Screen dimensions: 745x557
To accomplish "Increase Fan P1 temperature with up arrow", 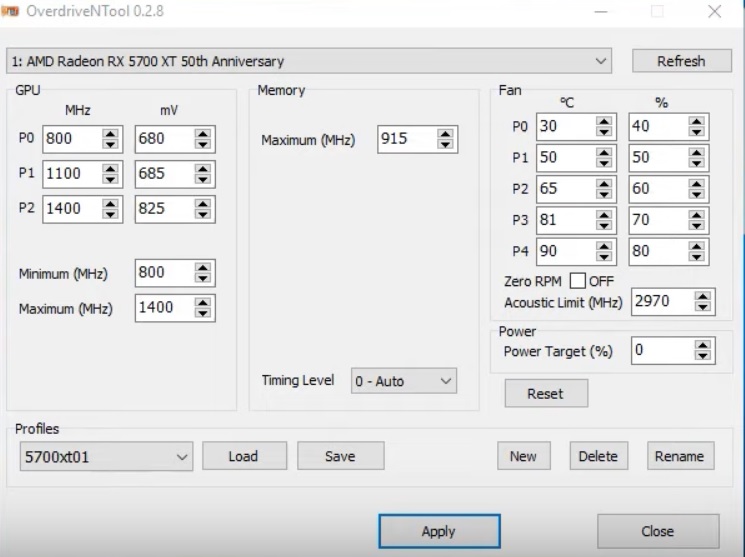I will [604, 153].
